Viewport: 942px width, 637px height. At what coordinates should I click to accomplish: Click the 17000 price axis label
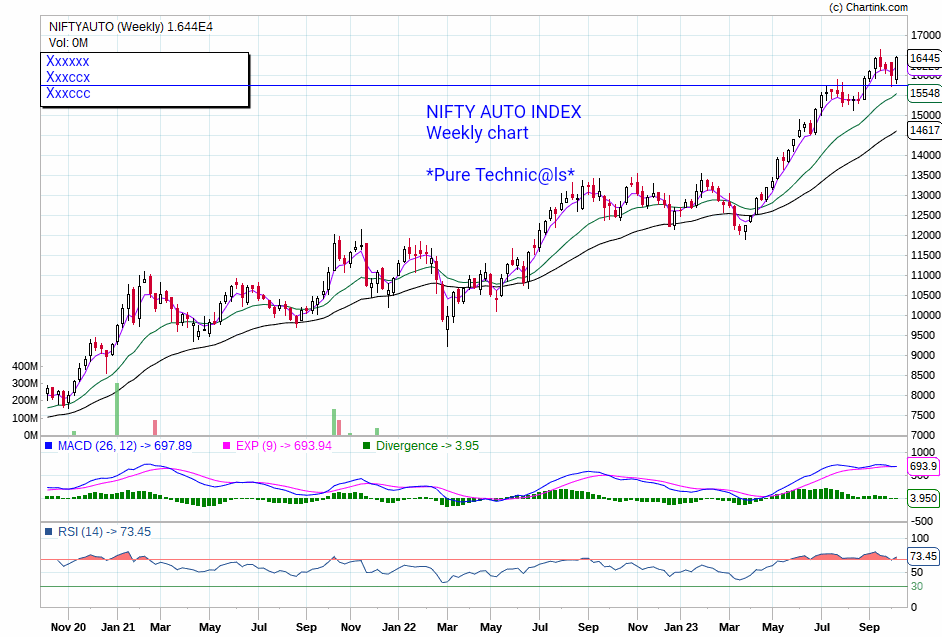click(926, 35)
